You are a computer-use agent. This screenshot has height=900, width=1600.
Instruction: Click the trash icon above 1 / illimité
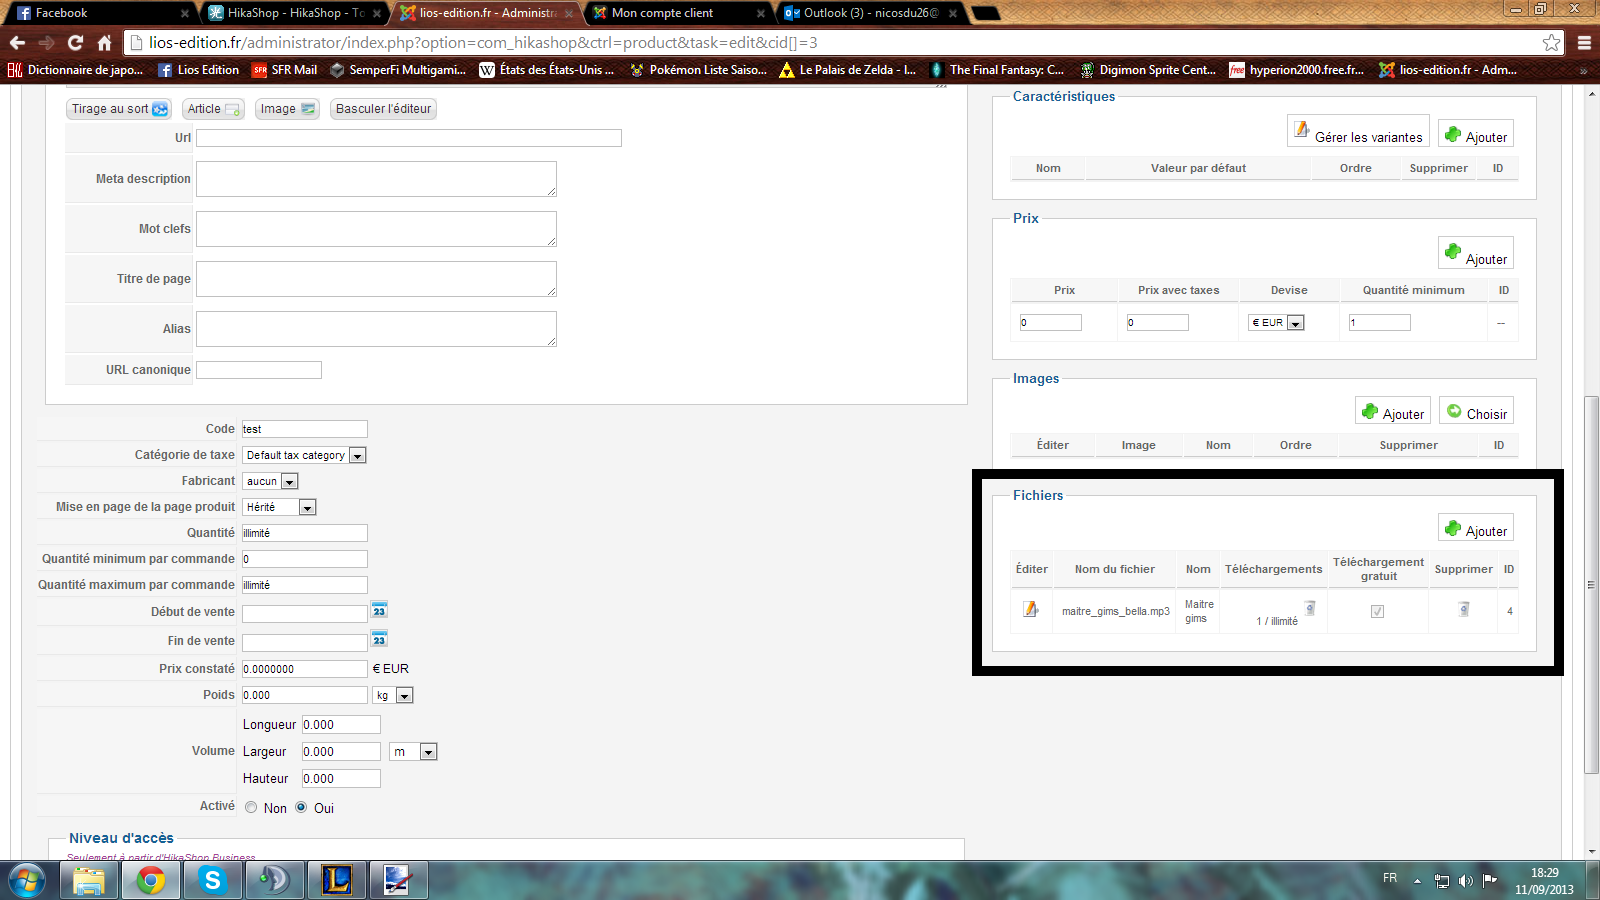1310,608
